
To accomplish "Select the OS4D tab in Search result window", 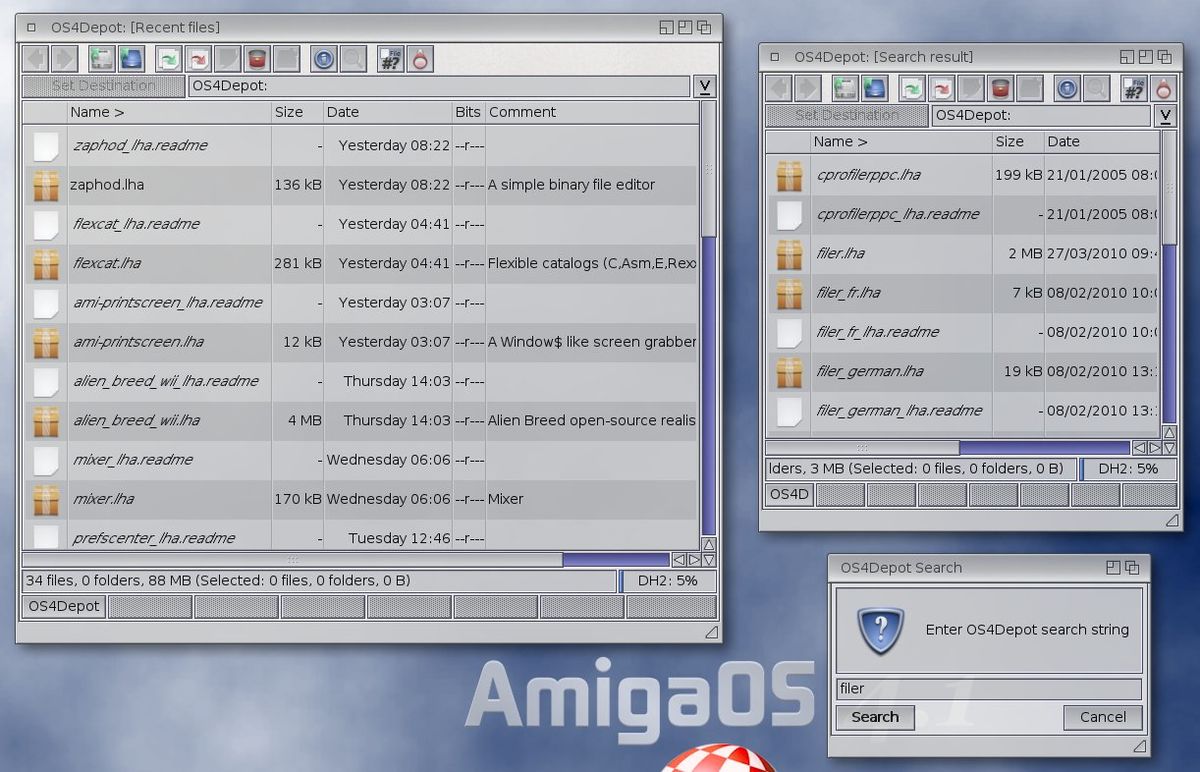I will pos(789,494).
